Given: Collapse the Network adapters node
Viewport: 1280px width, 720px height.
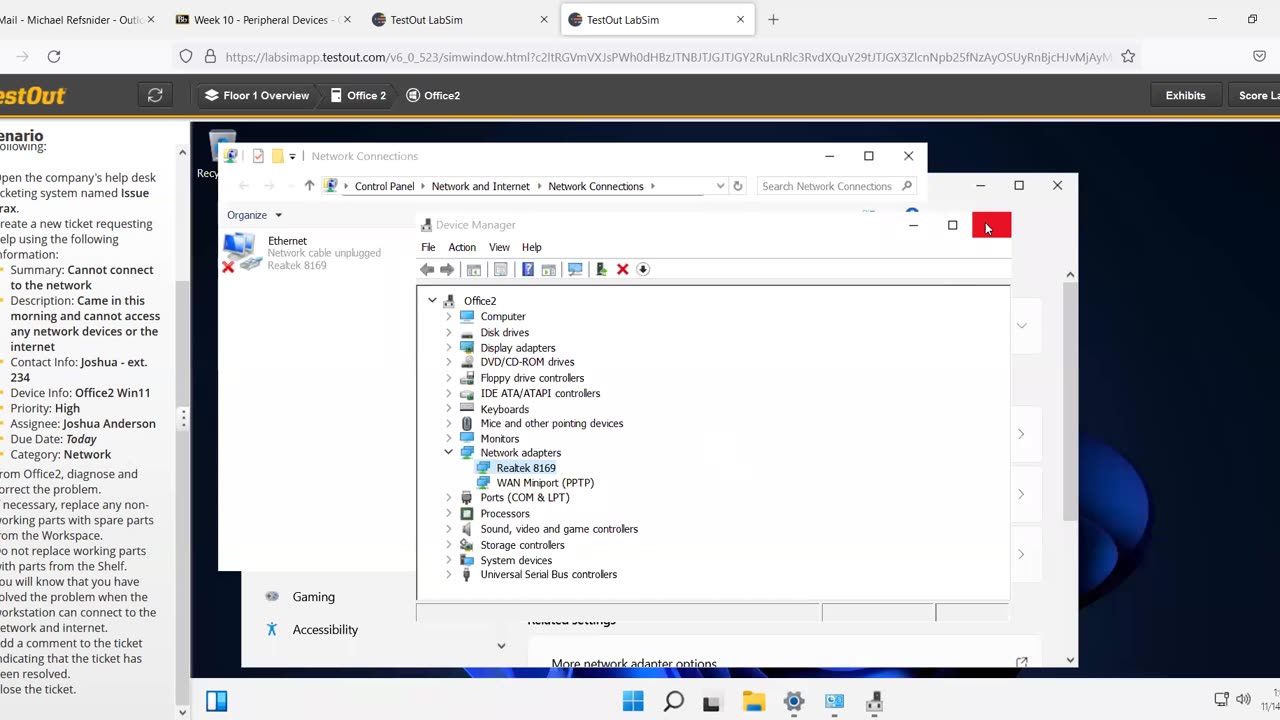Looking at the screenshot, I should click(448, 452).
